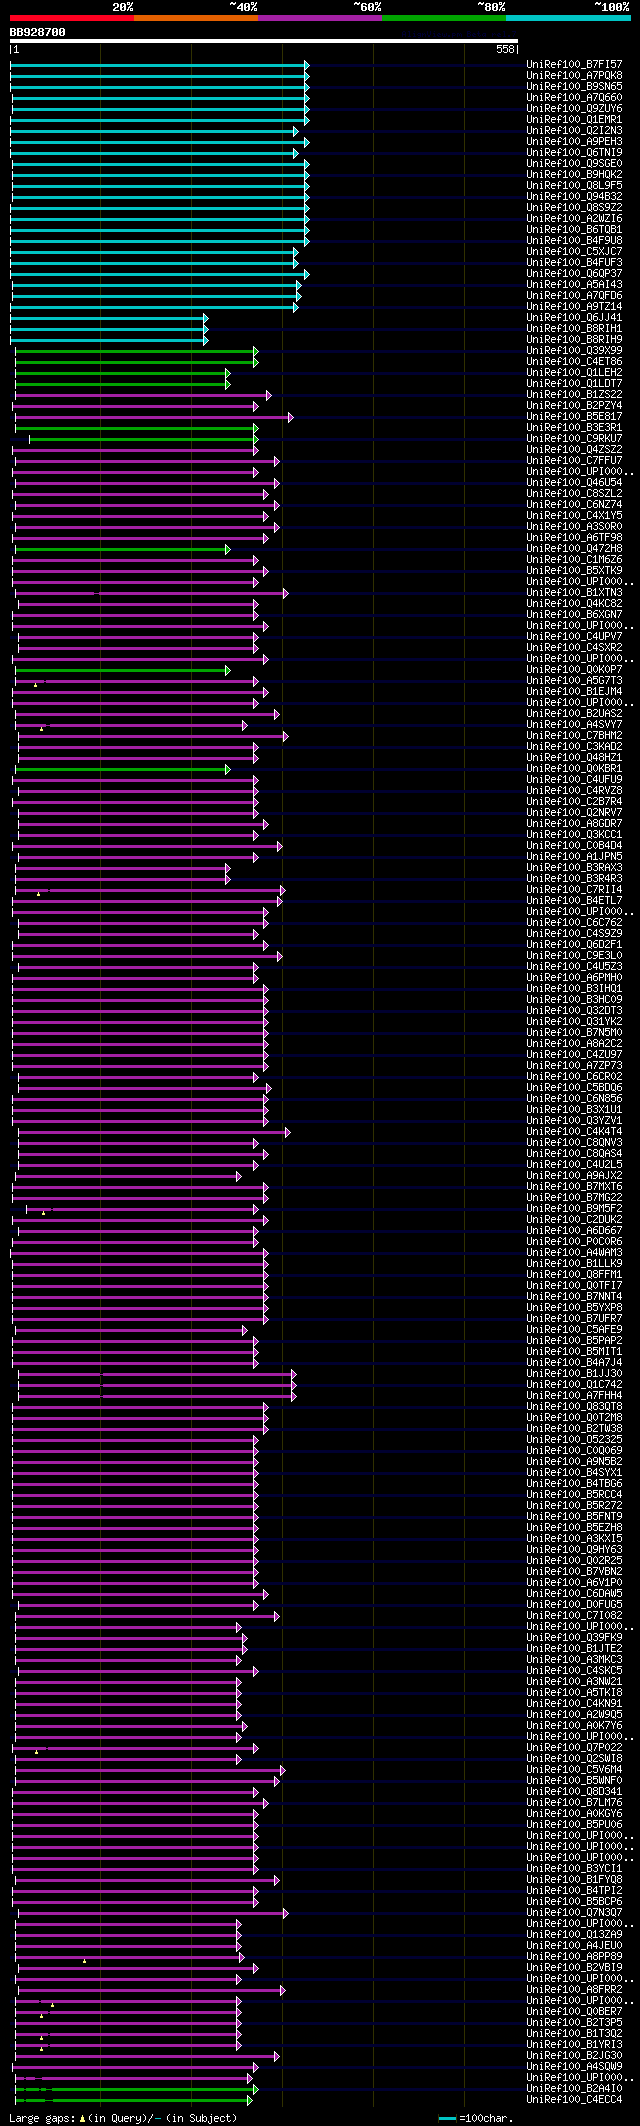The width and height of the screenshot is (640, 2126).
Task: Click the Large gaps legend text
Action: tap(123, 2117)
